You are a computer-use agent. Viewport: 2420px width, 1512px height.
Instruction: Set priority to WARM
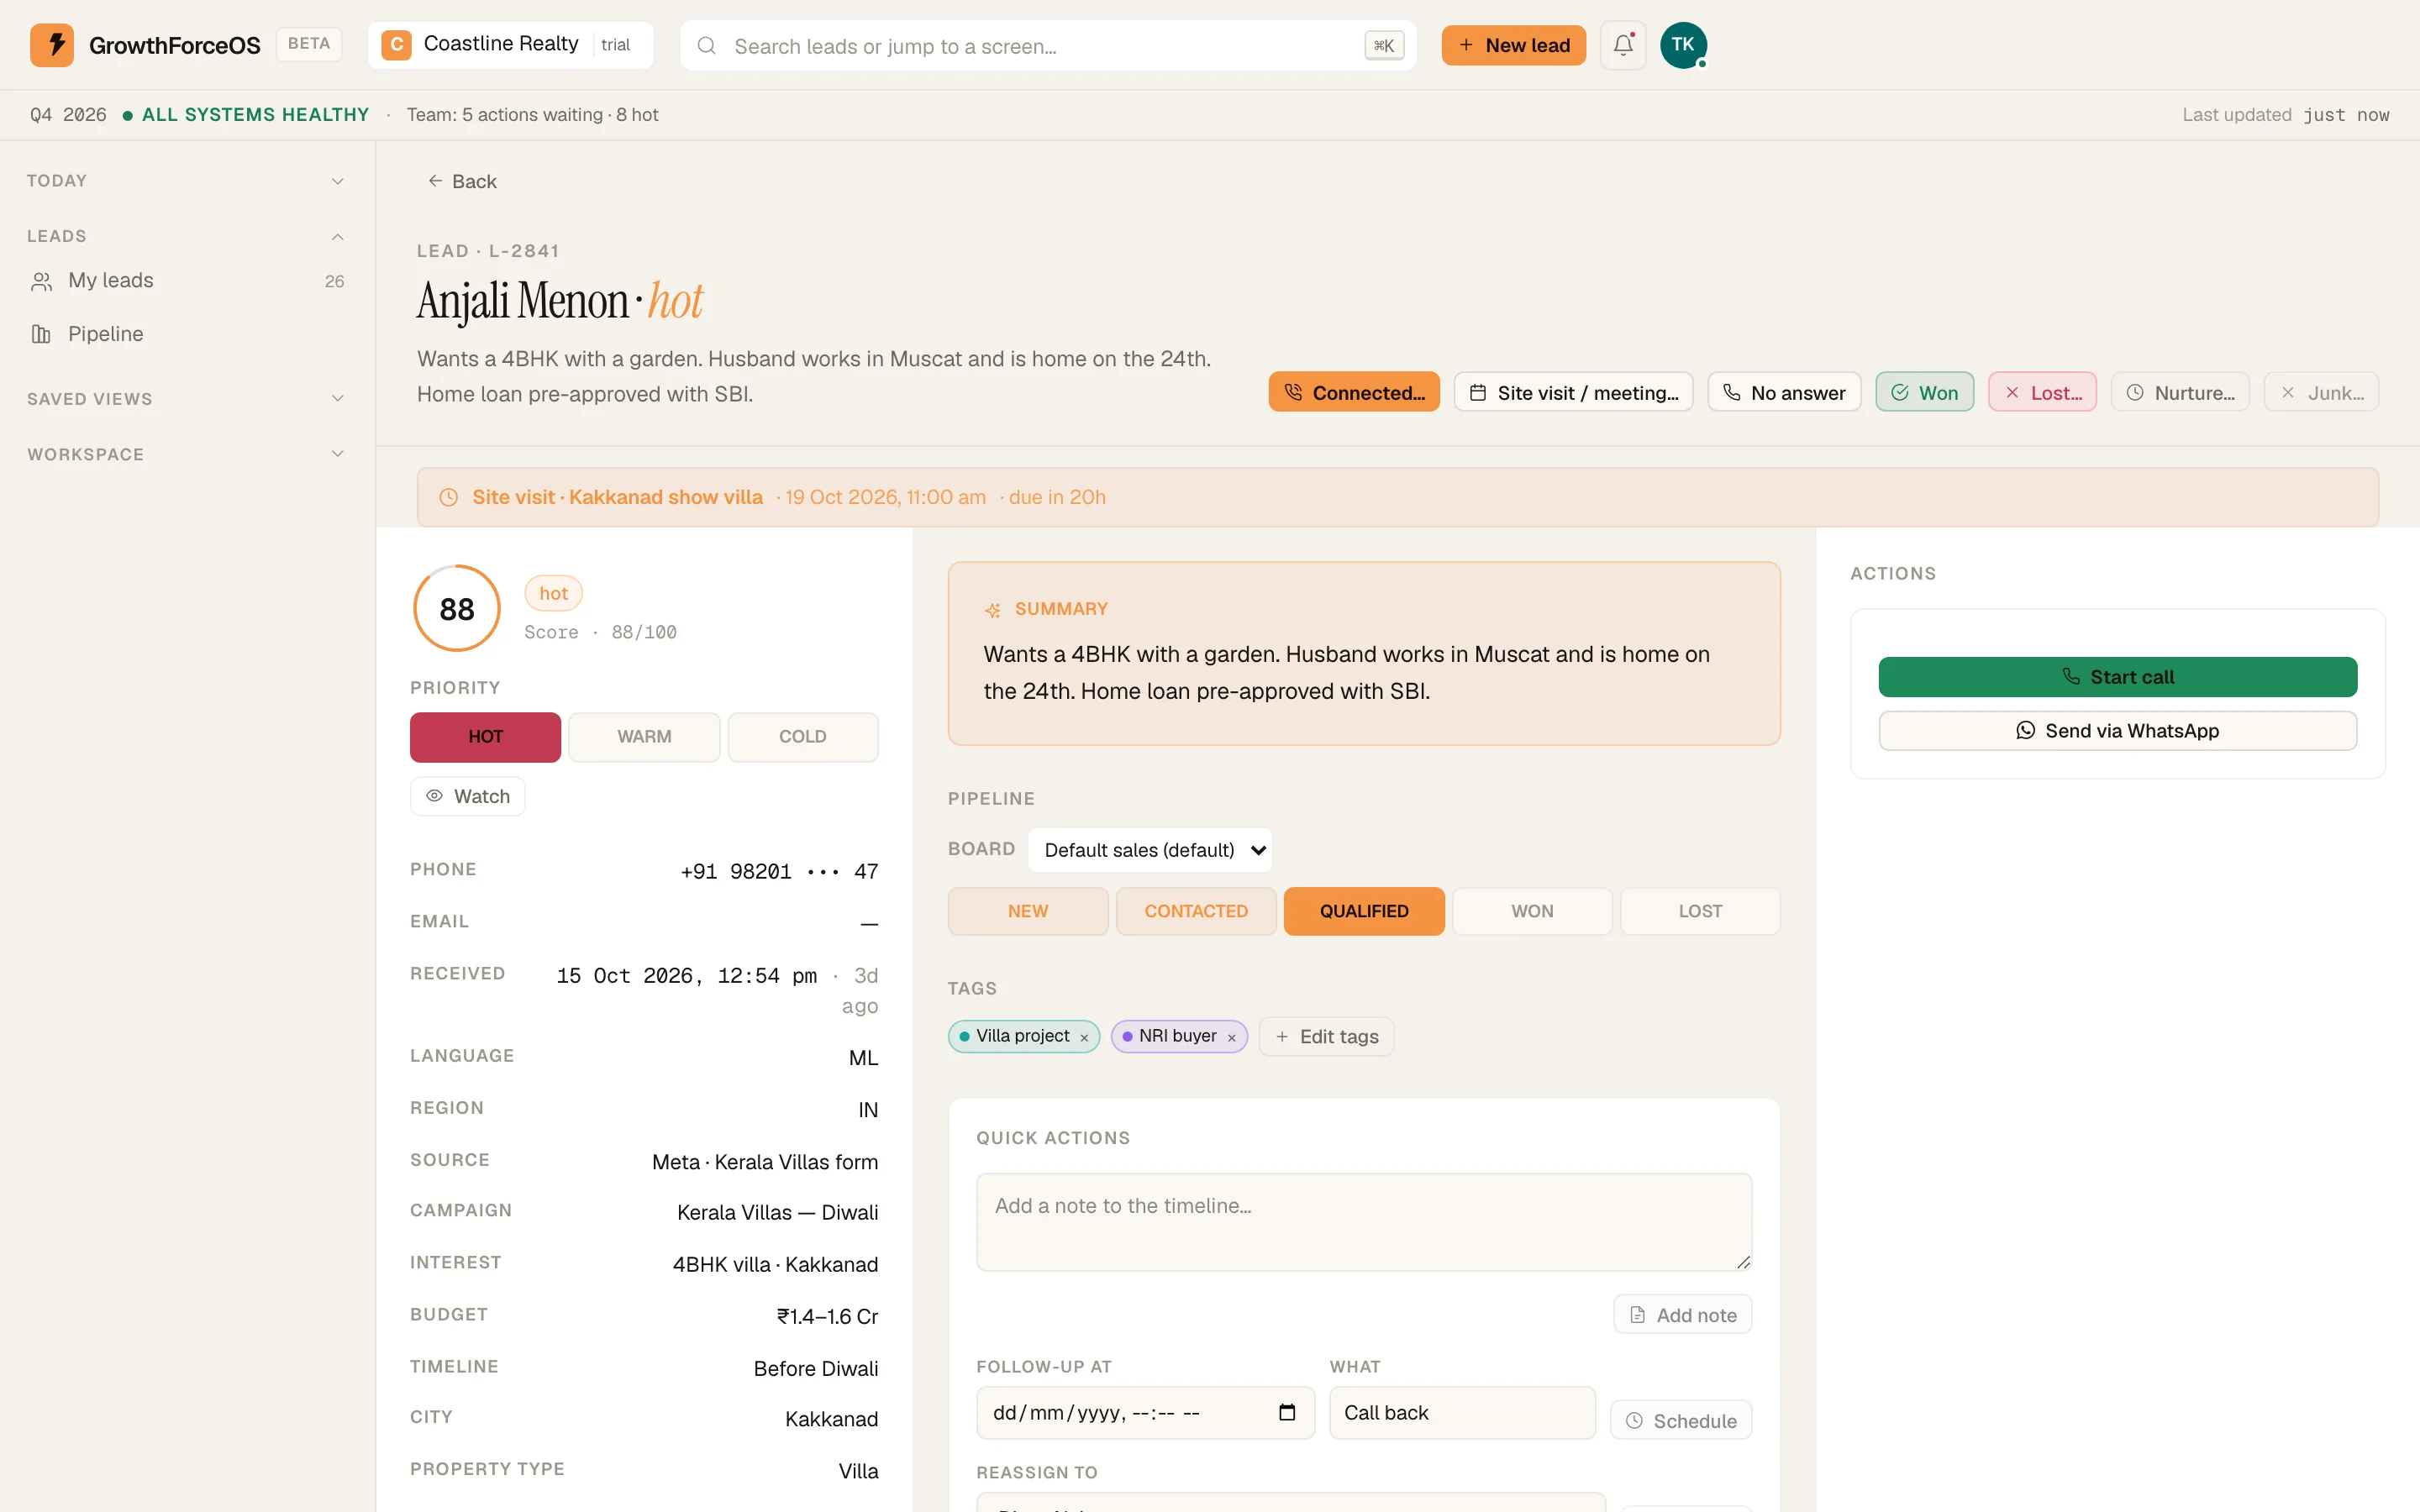coord(644,737)
